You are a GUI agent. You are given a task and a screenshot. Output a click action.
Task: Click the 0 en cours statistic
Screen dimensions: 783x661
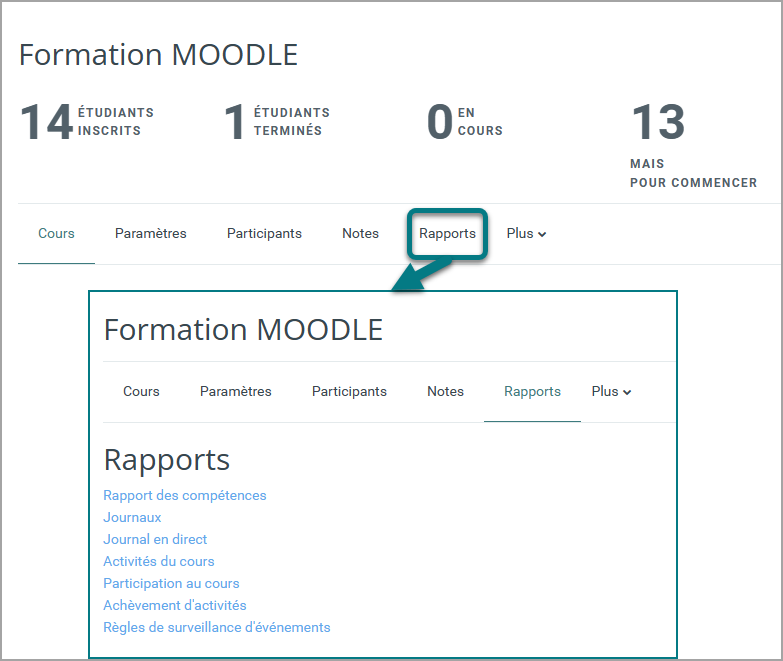[x=465, y=121]
